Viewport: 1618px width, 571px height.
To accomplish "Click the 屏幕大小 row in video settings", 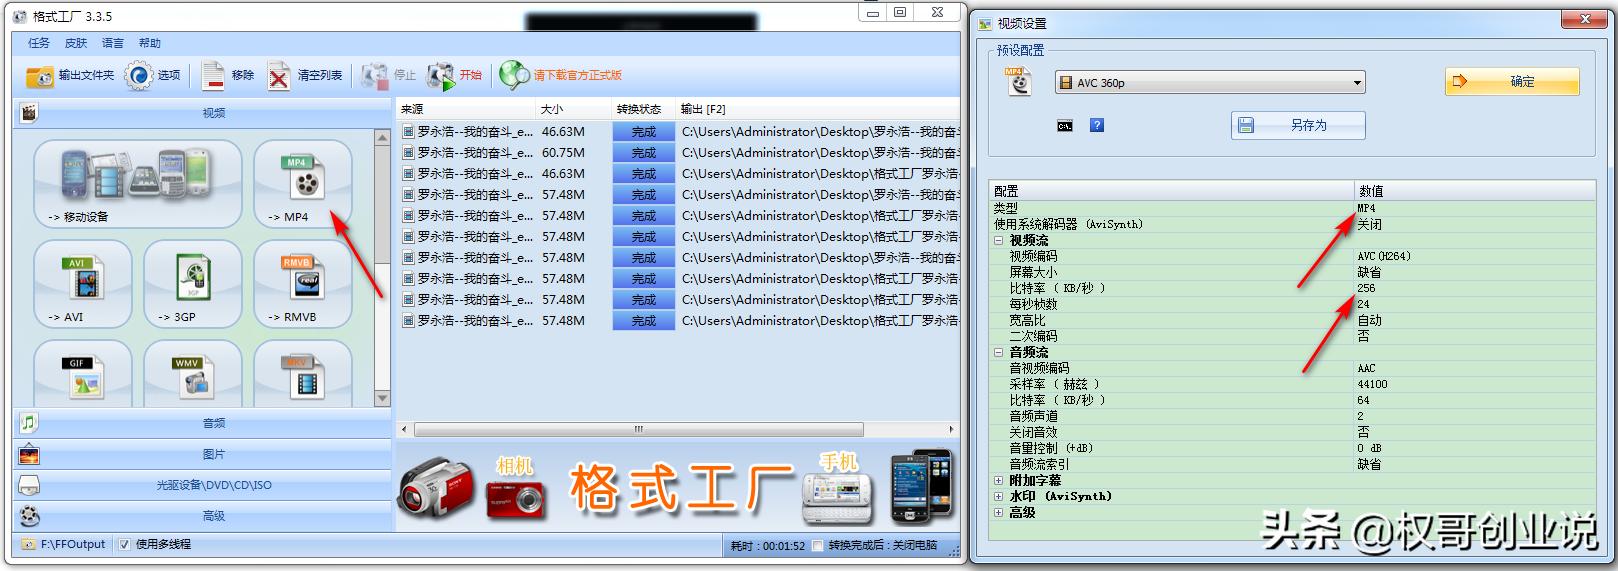I will (x=1294, y=272).
